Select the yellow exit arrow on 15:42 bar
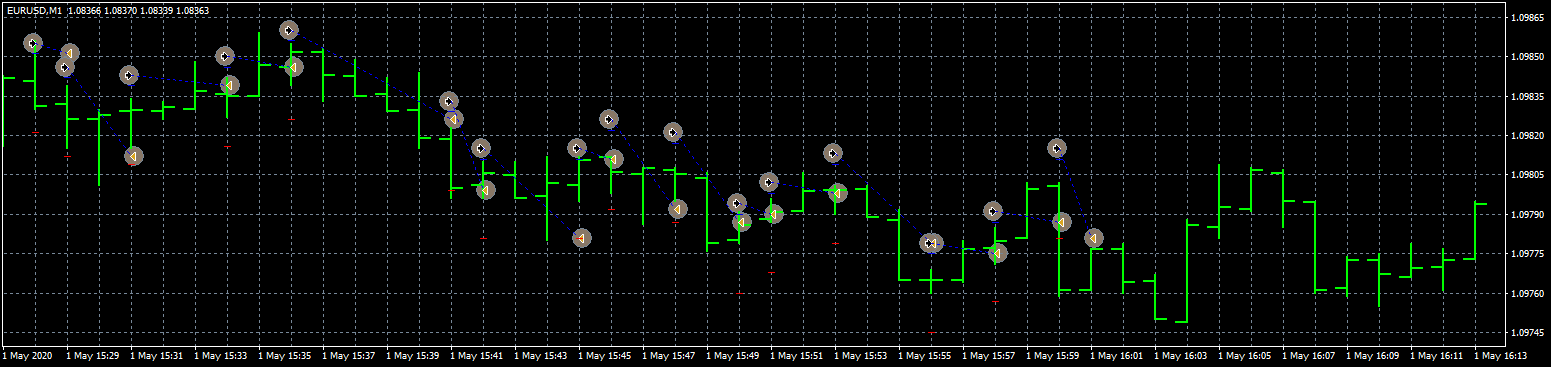Image resolution: width=1551 pixels, height=367 pixels. [x=485, y=190]
